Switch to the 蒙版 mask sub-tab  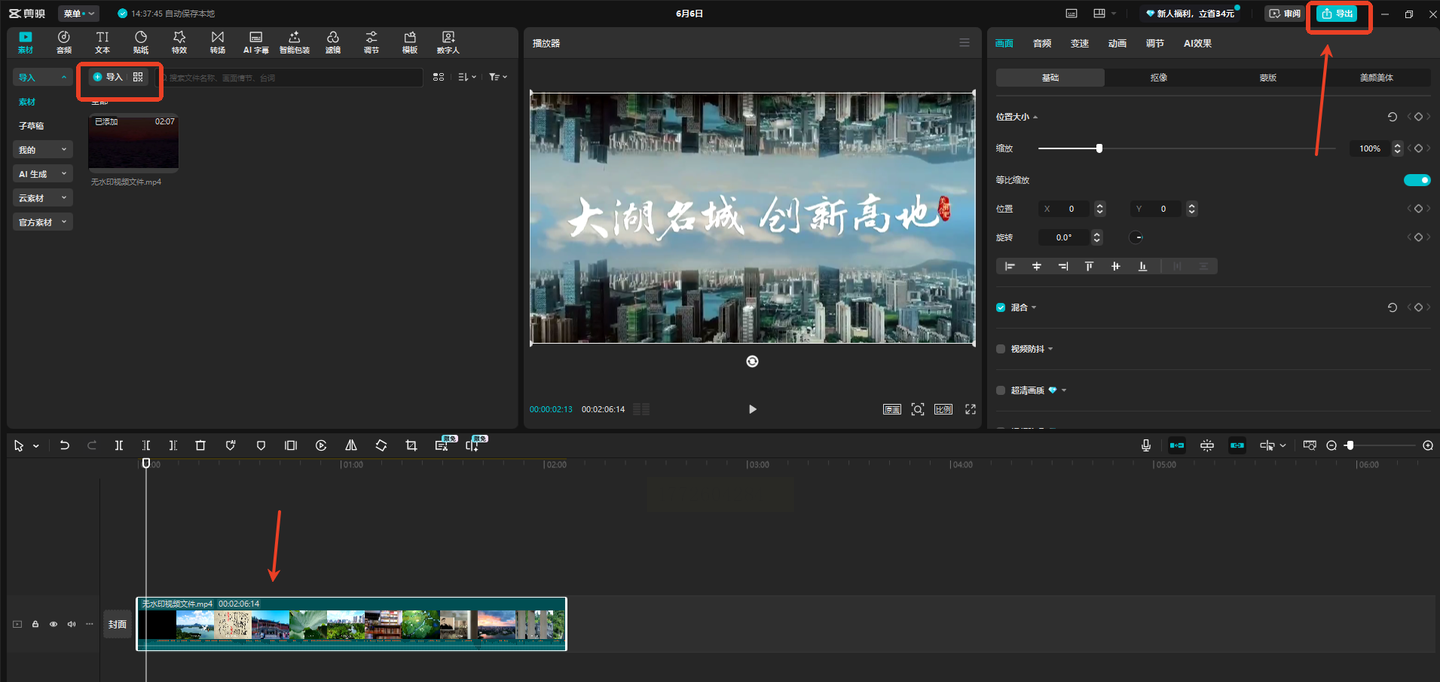tap(1267, 77)
